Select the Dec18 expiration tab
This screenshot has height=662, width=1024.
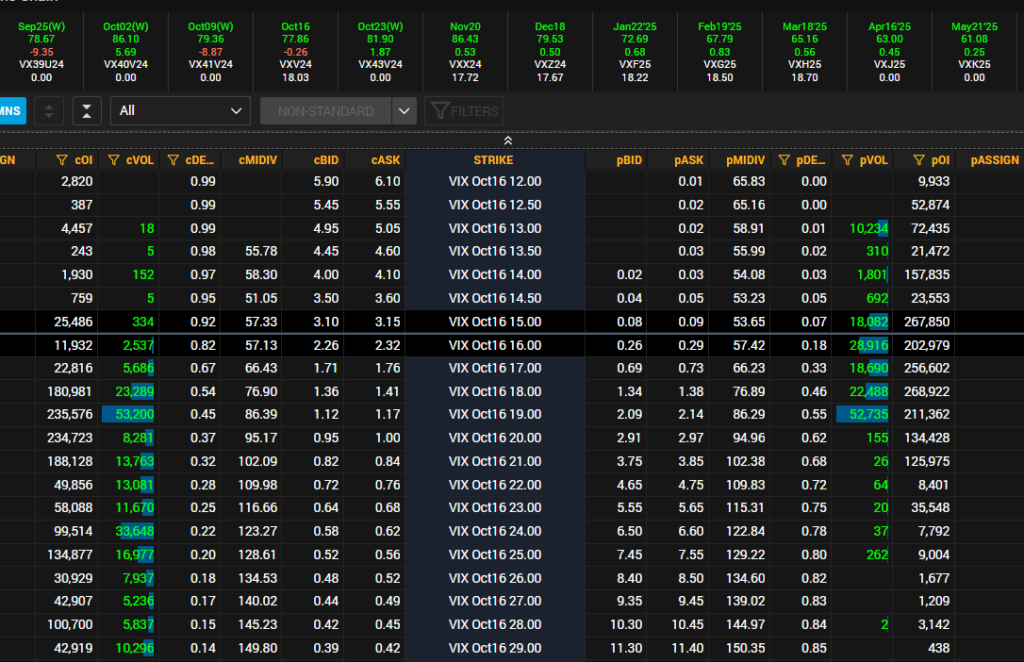click(551, 52)
